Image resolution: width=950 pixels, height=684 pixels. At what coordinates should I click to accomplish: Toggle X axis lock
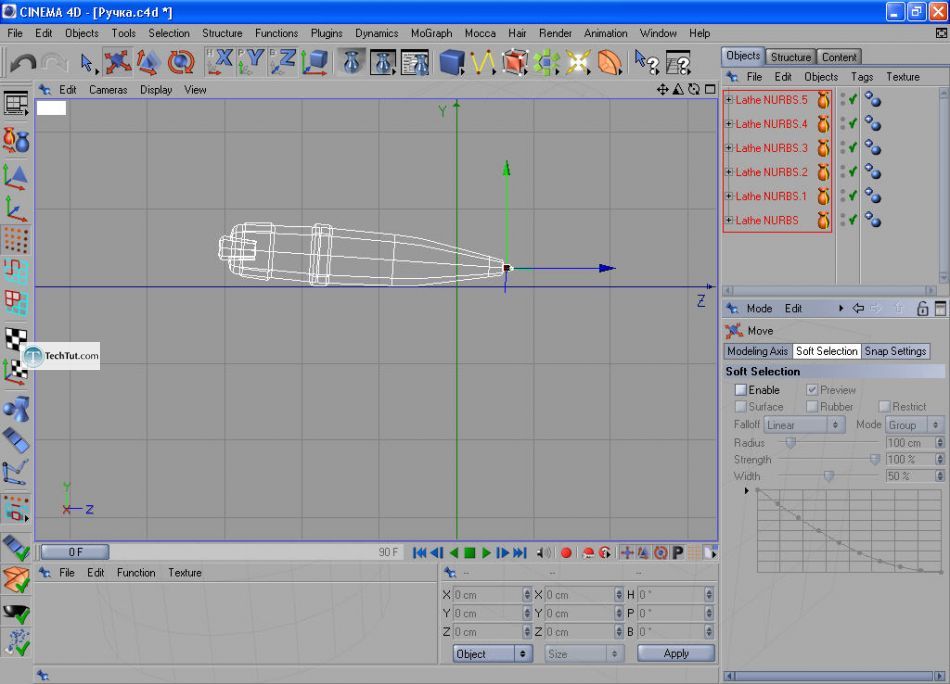coord(219,62)
